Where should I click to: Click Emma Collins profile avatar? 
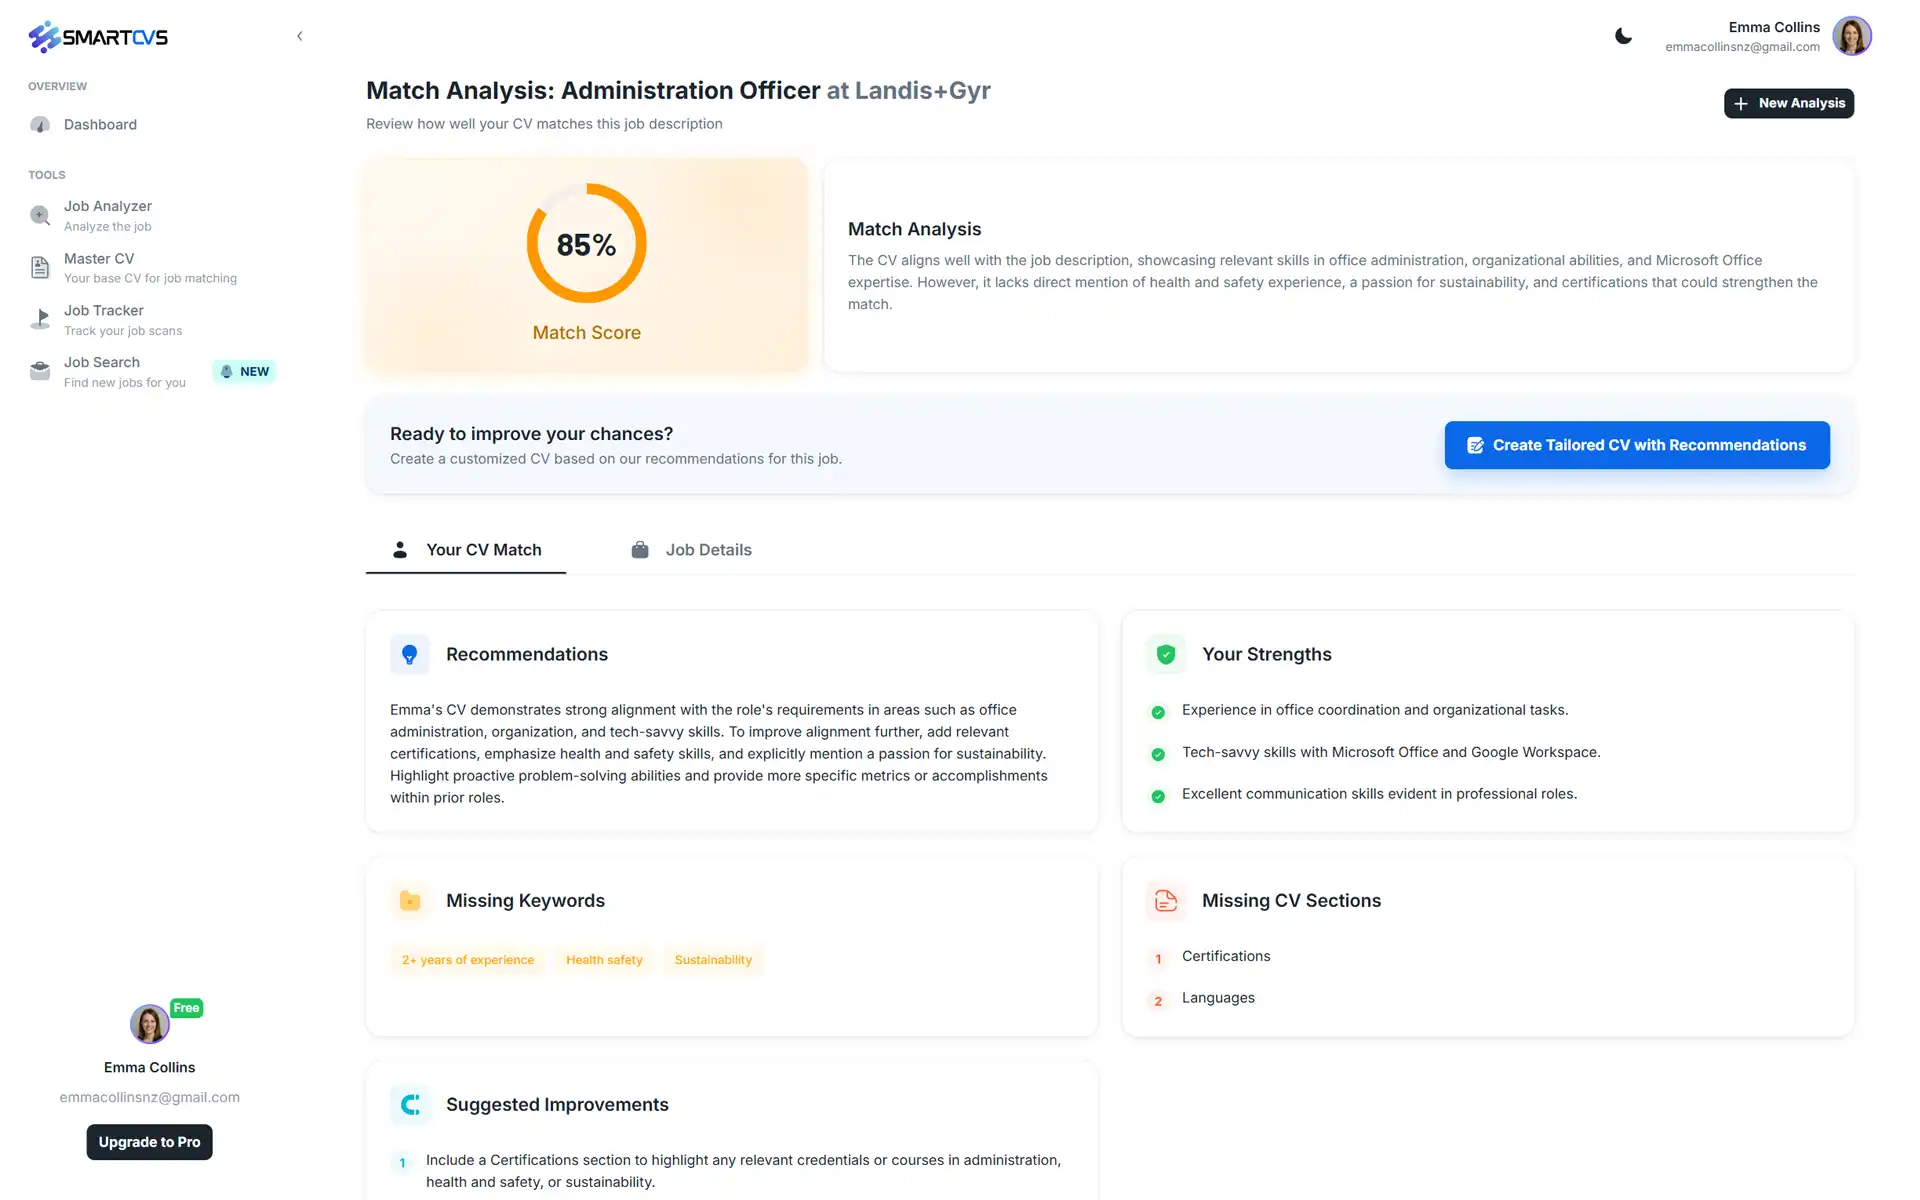click(x=1852, y=35)
